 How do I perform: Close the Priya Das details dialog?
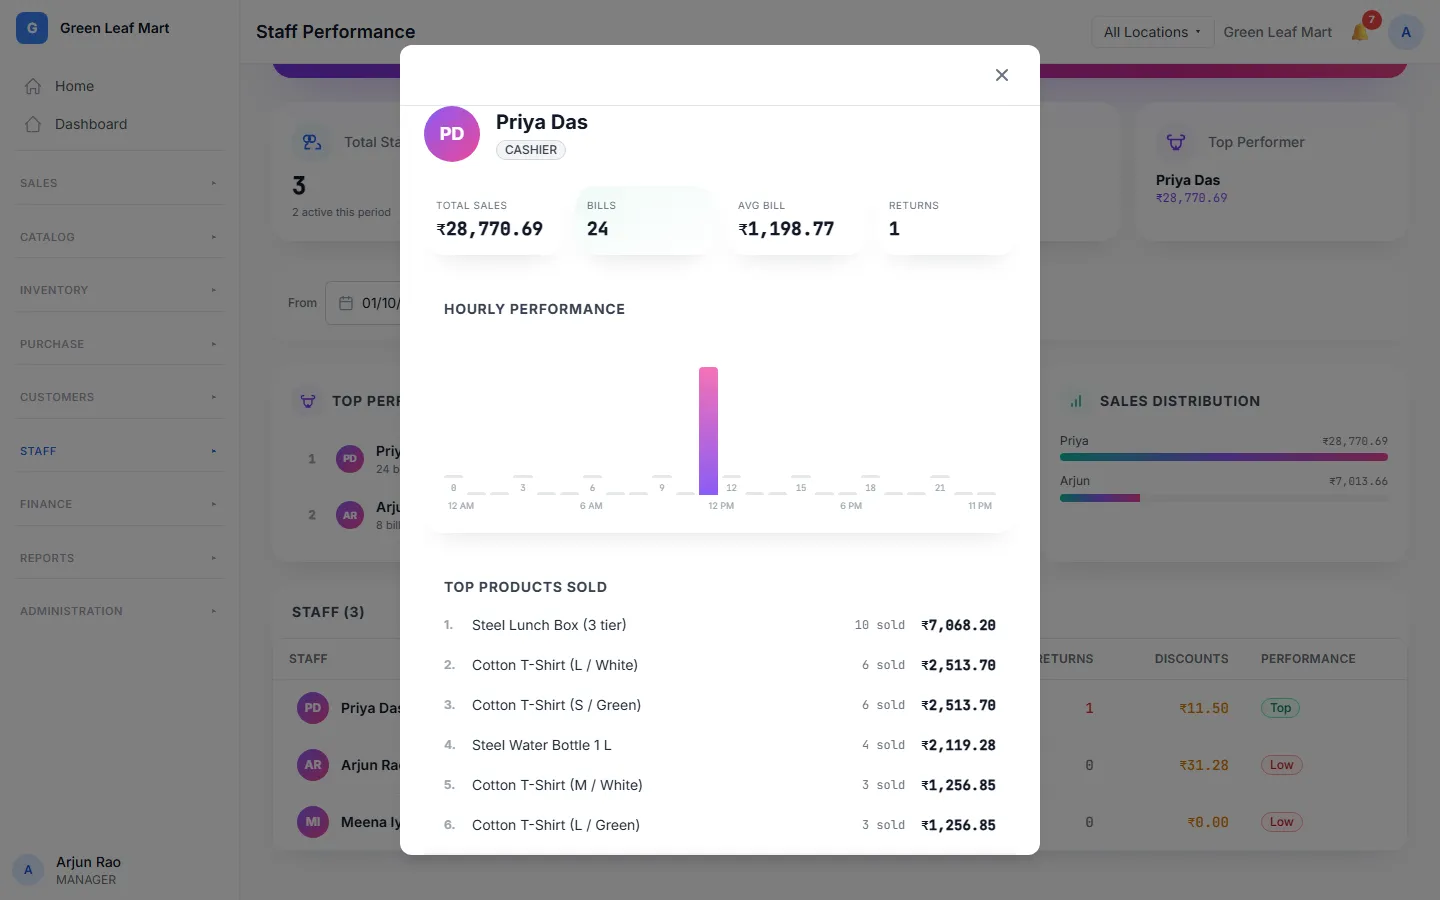click(1002, 75)
